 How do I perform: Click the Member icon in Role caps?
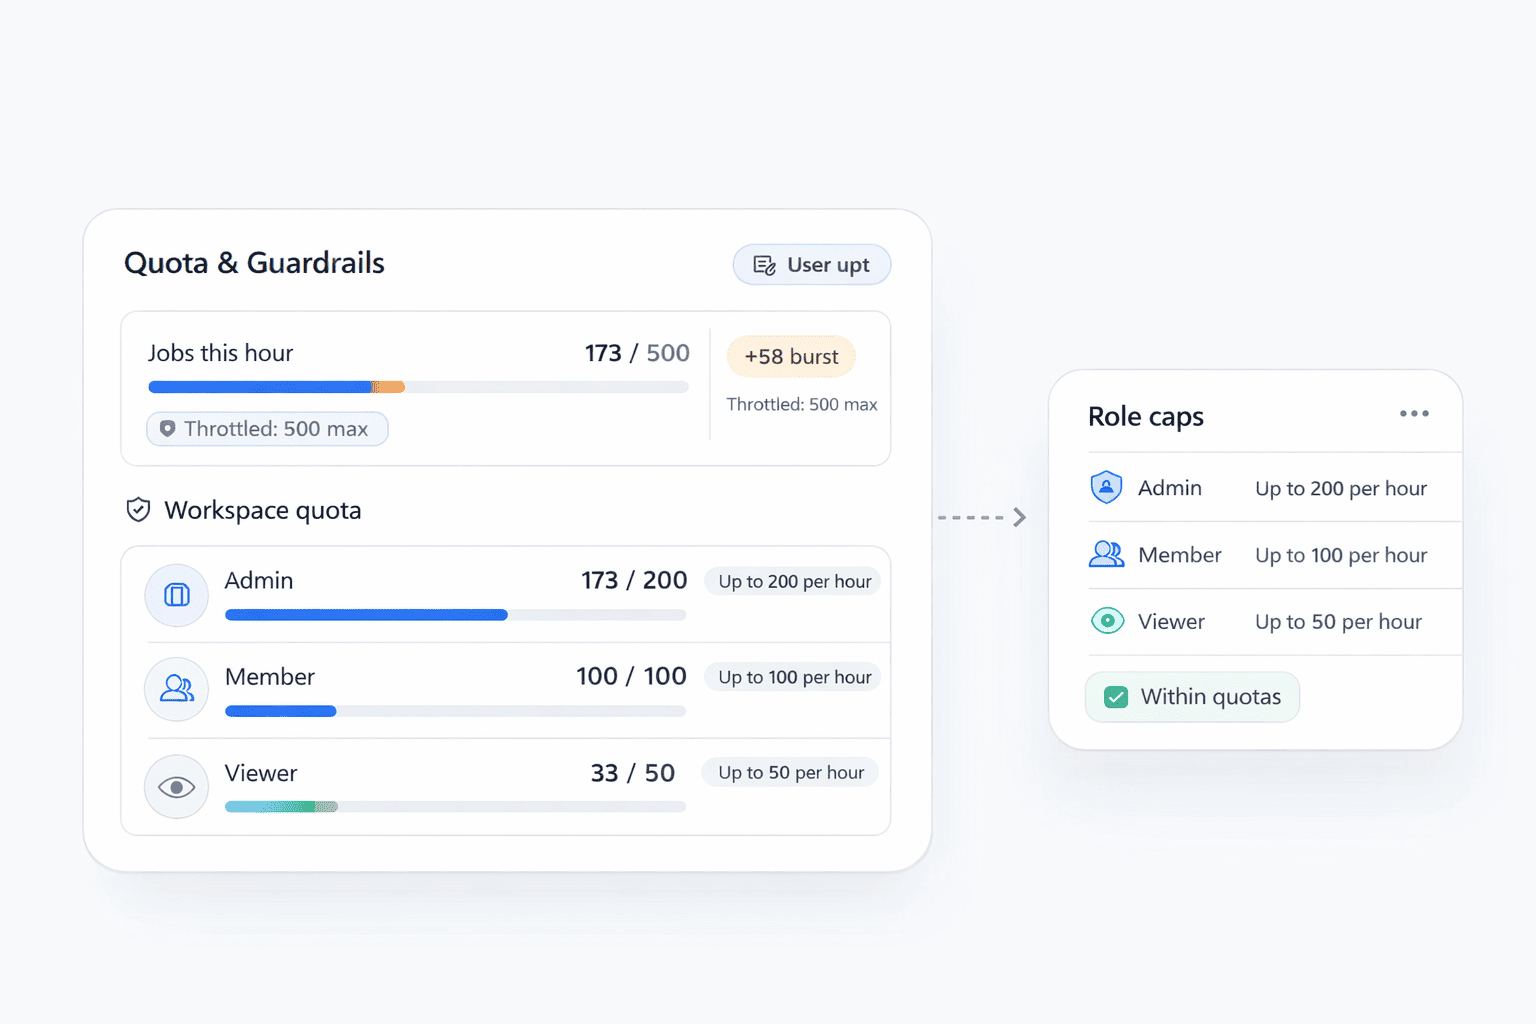1106,555
